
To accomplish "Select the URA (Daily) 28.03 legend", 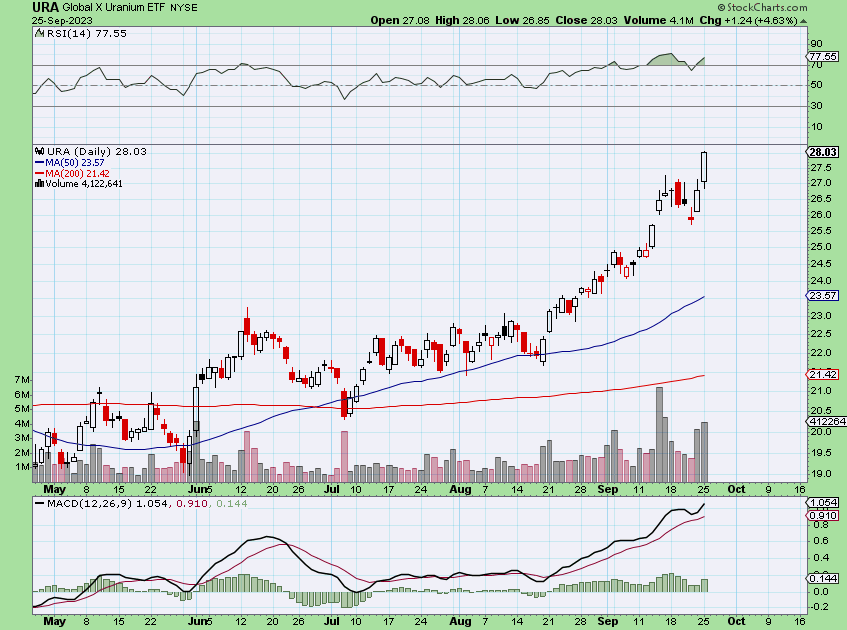I will pos(96,152).
